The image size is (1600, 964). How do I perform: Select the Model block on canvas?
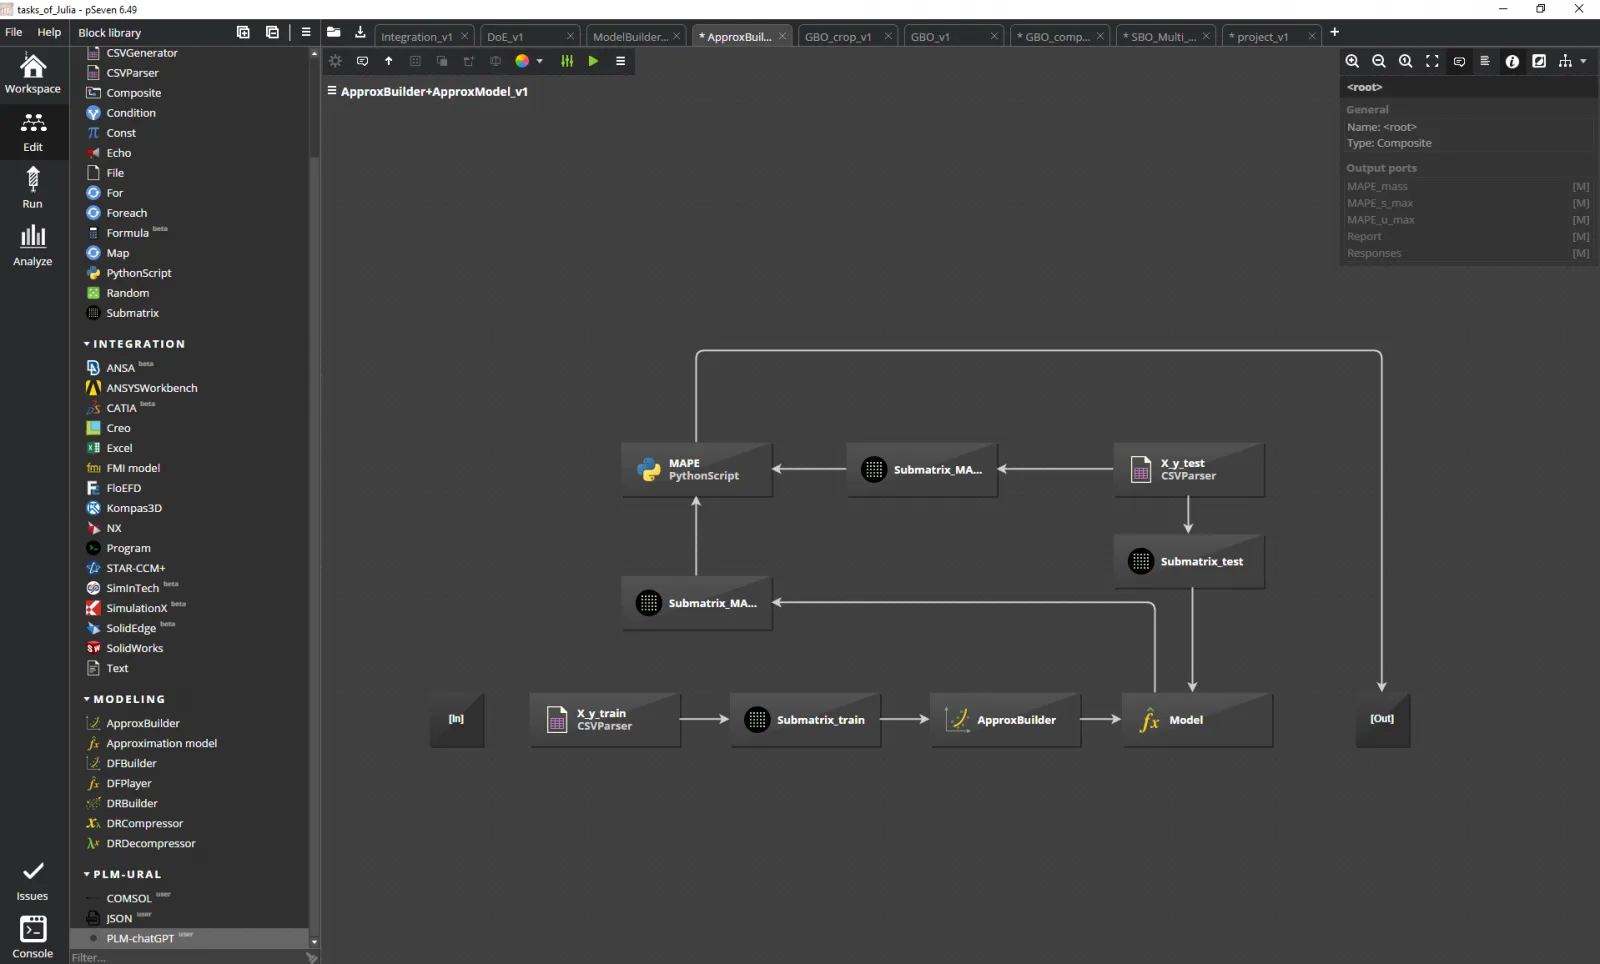(1197, 720)
